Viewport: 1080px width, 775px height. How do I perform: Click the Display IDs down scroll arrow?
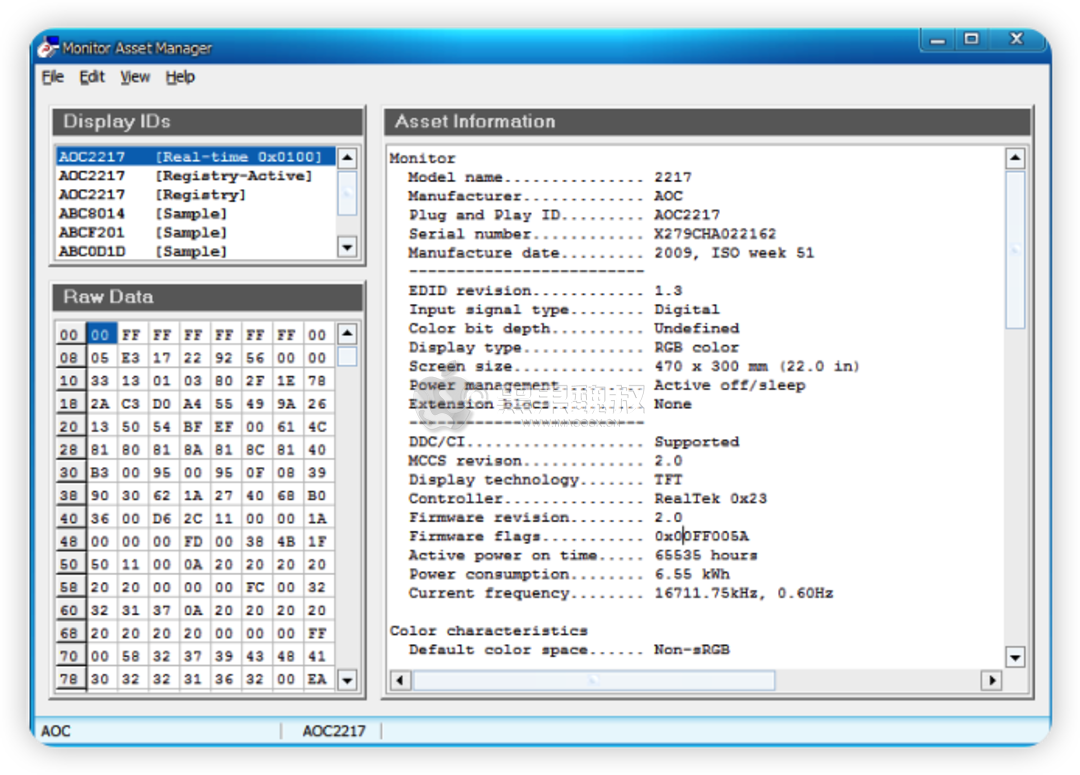pos(346,246)
